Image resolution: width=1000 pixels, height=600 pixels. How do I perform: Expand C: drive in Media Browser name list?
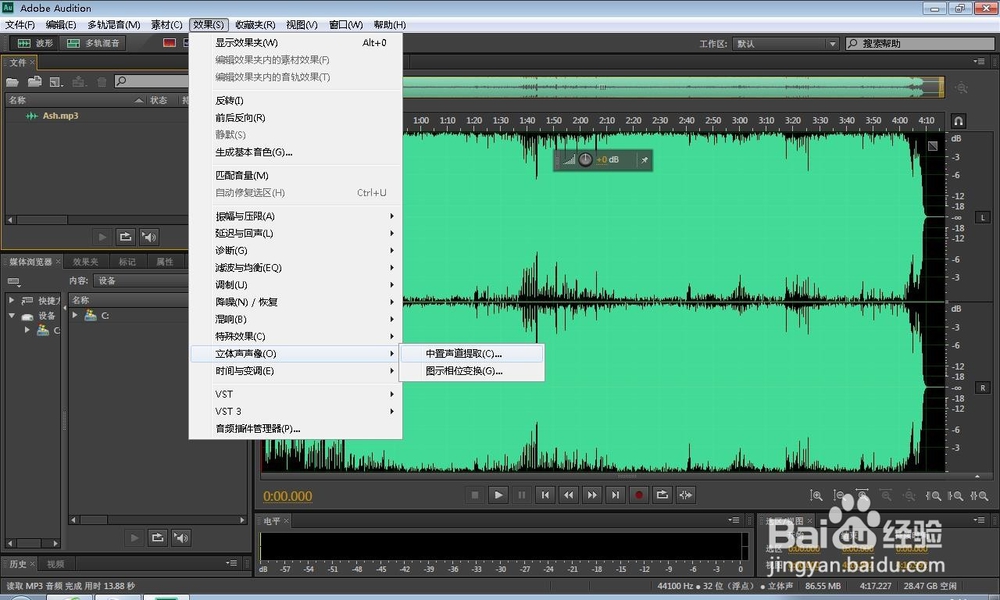click(75, 315)
